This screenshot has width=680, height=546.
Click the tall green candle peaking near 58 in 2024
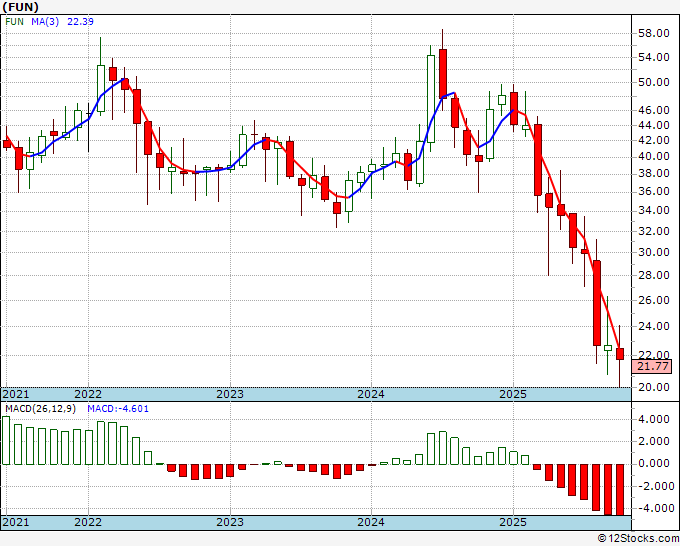431,99
